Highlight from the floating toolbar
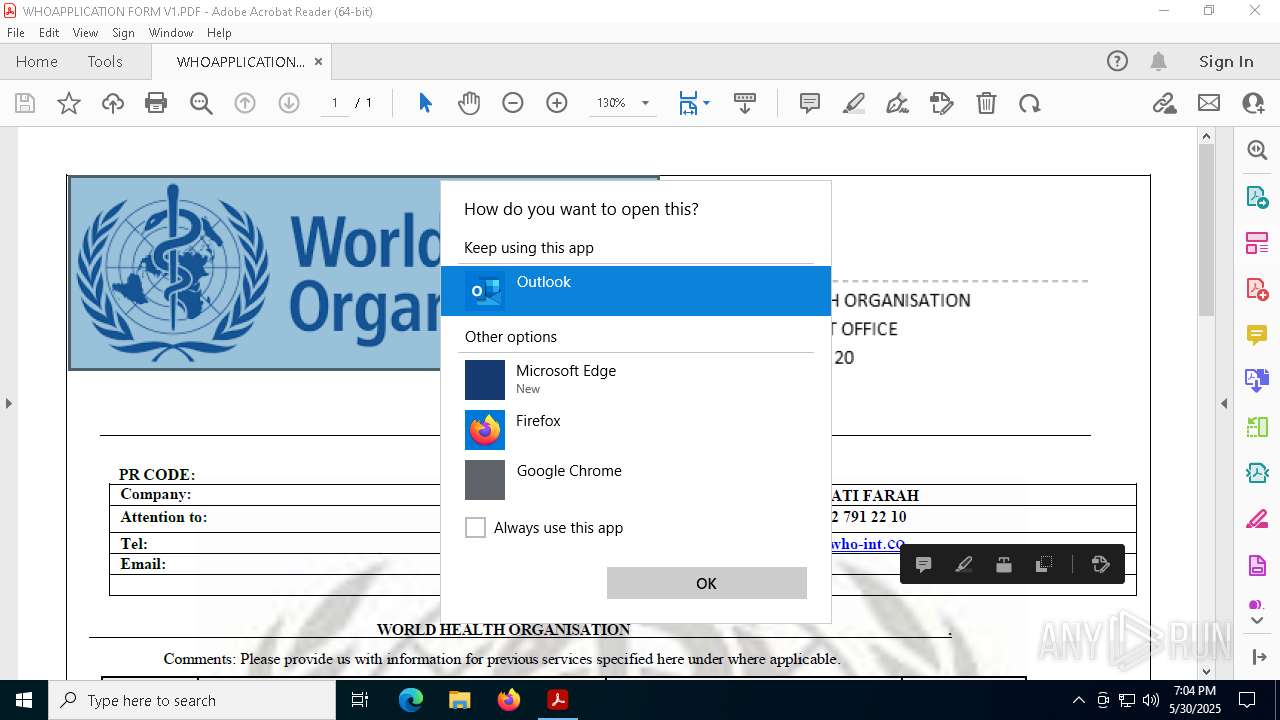This screenshot has height=720, width=1280. click(x=964, y=564)
